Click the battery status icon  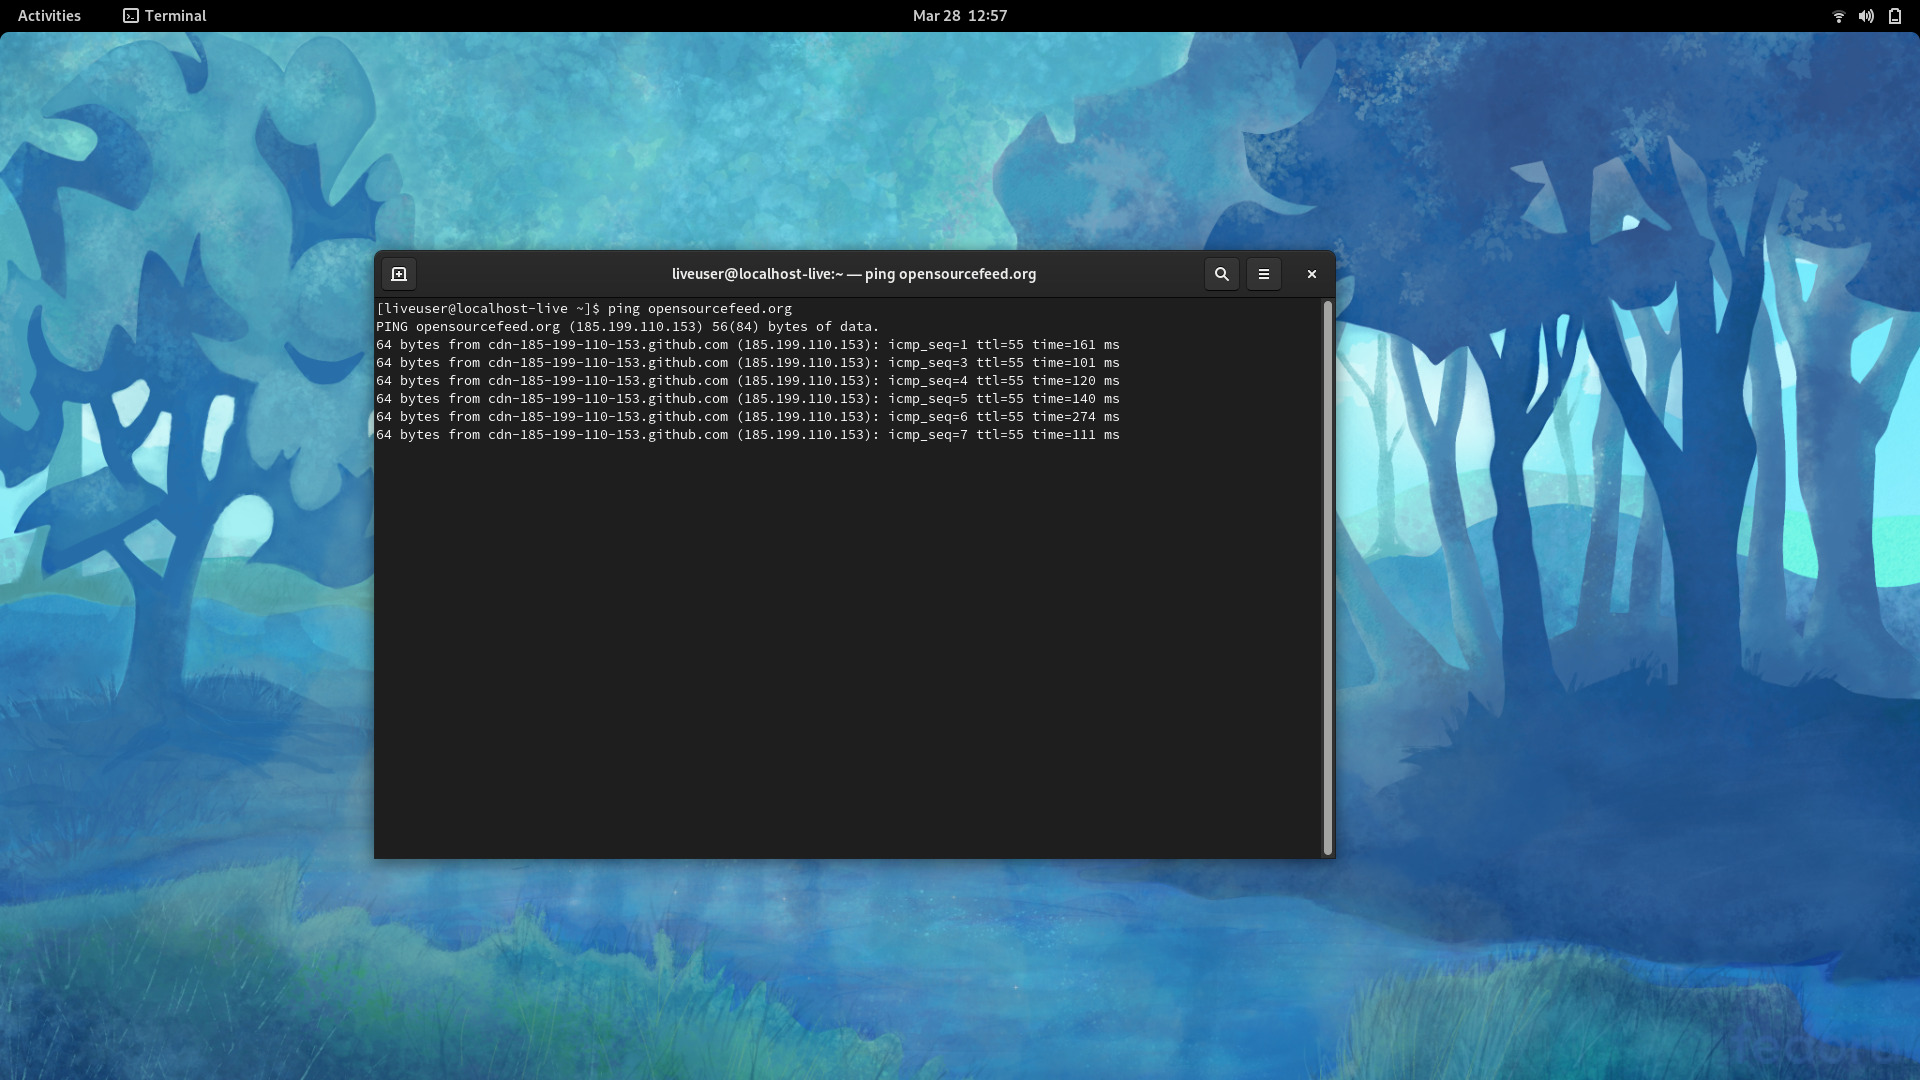(1894, 16)
